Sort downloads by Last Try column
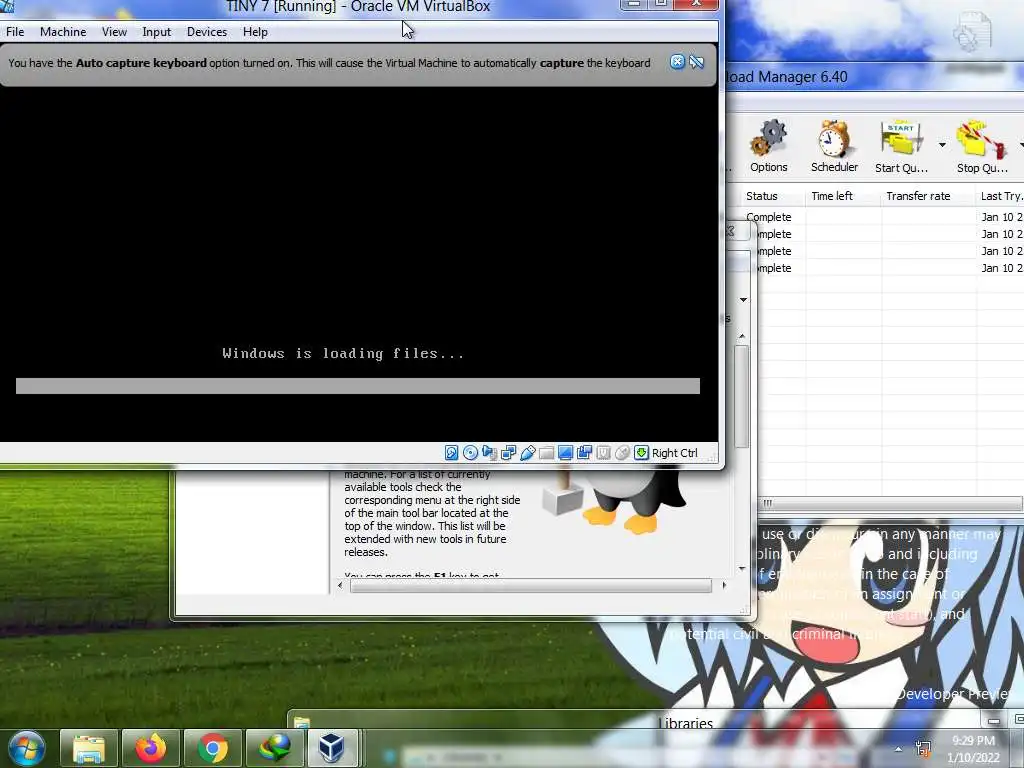 1000,196
